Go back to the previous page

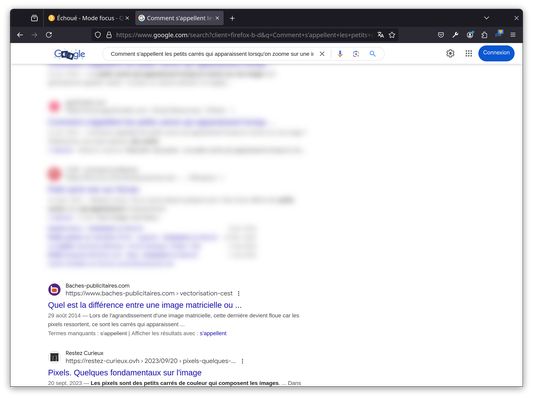[x=20, y=35]
